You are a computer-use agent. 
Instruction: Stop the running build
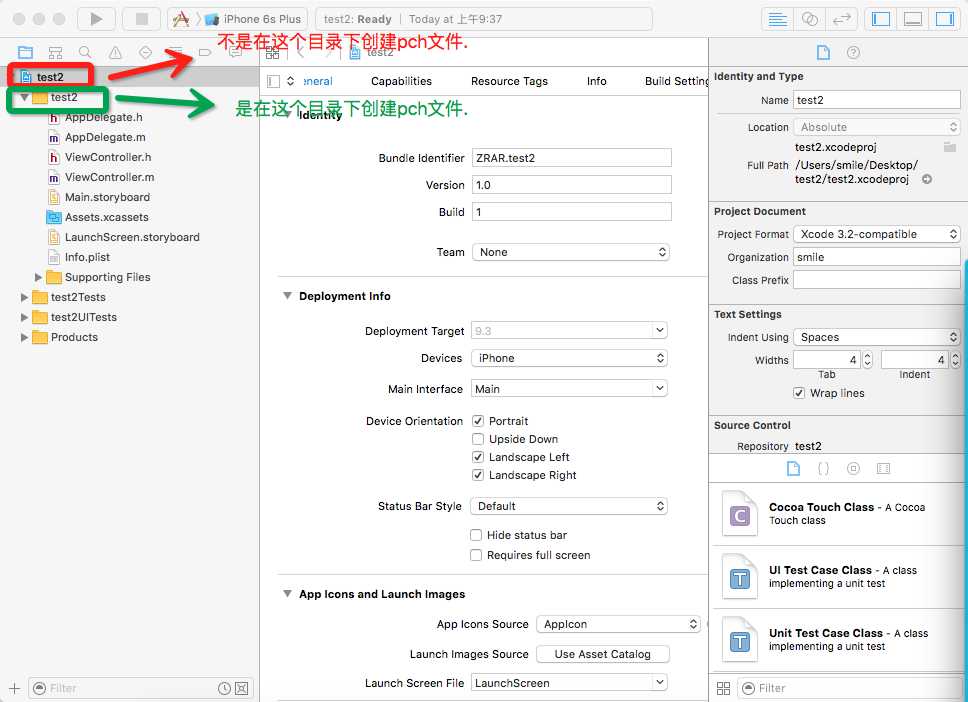pyautogui.click(x=141, y=19)
